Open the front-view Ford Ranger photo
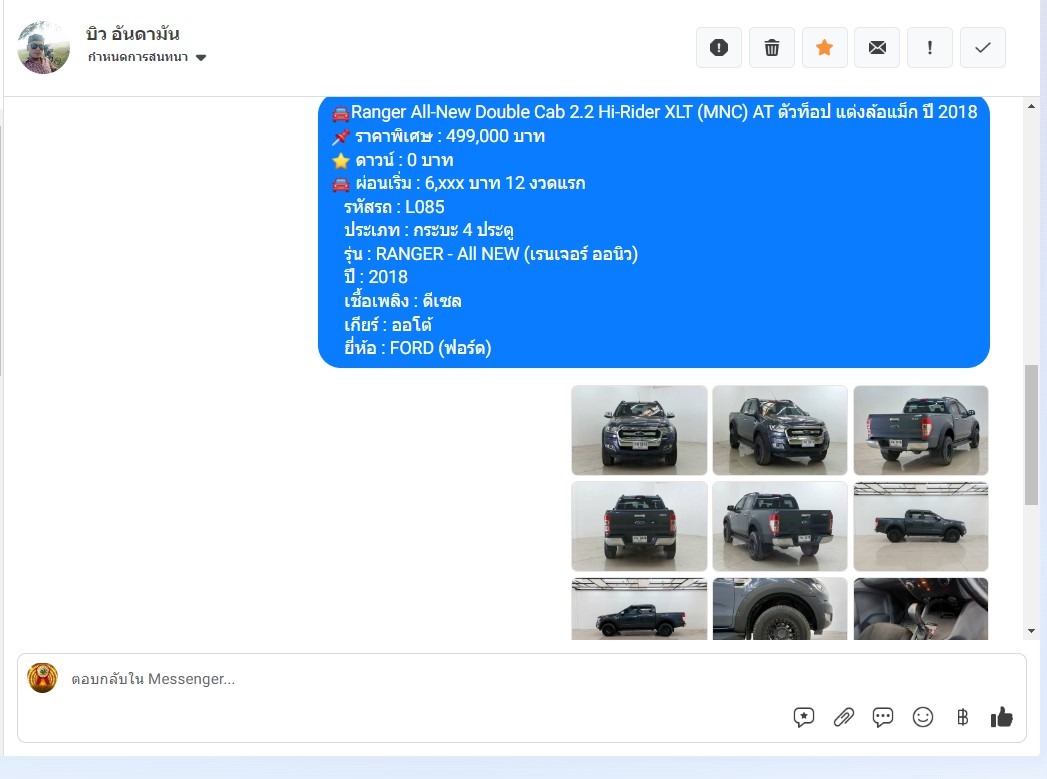Screen dimensions: 1047x779 pyautogui.click(x=639, y=430)
